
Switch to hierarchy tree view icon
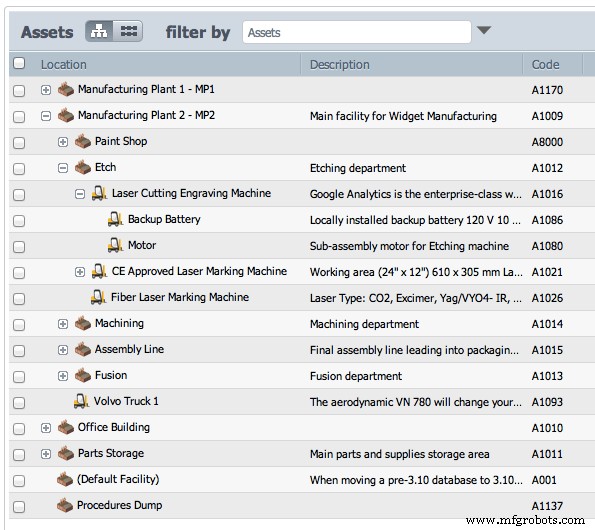[x=99, y=31]
